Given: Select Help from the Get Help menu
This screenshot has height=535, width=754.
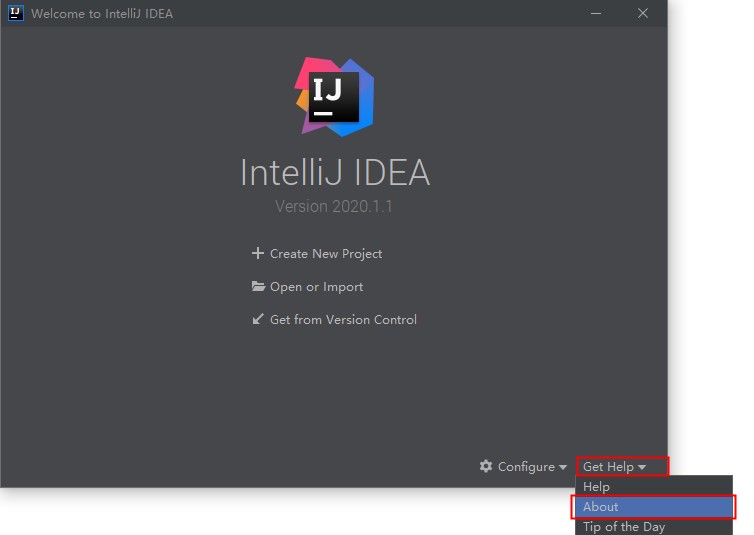Looking at the screenshot, I should click(597, 487).
